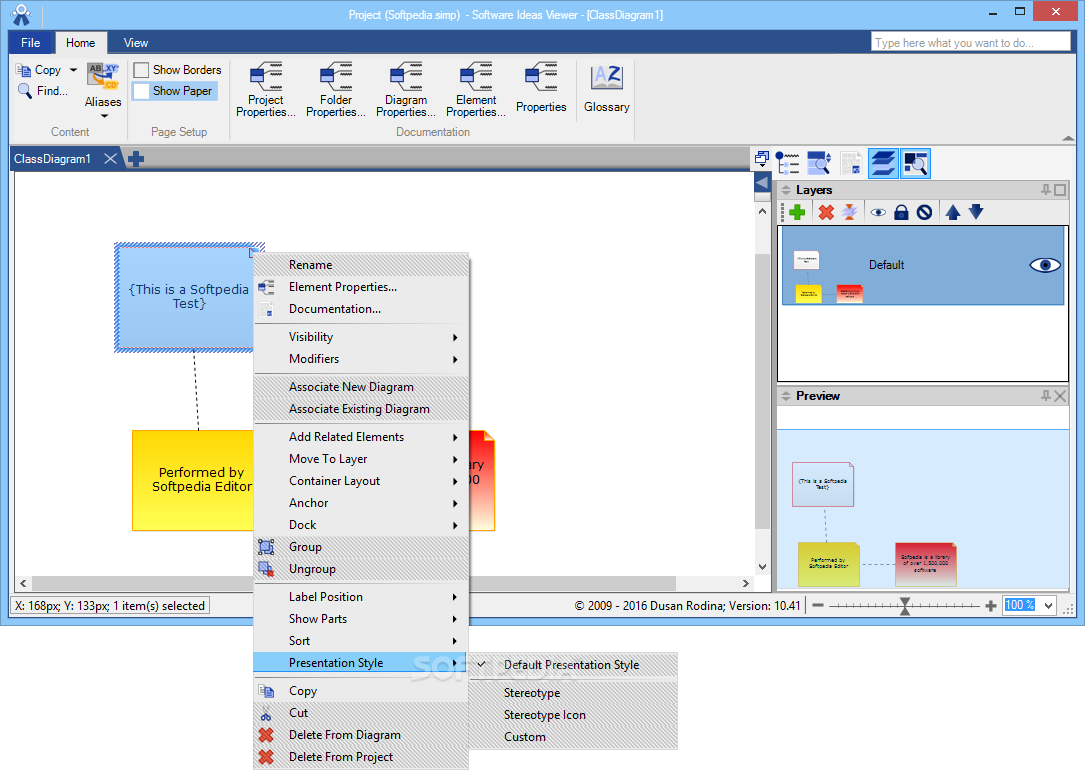
Task: Zoom out with the minus icon
Action: [x=818, y=605]
